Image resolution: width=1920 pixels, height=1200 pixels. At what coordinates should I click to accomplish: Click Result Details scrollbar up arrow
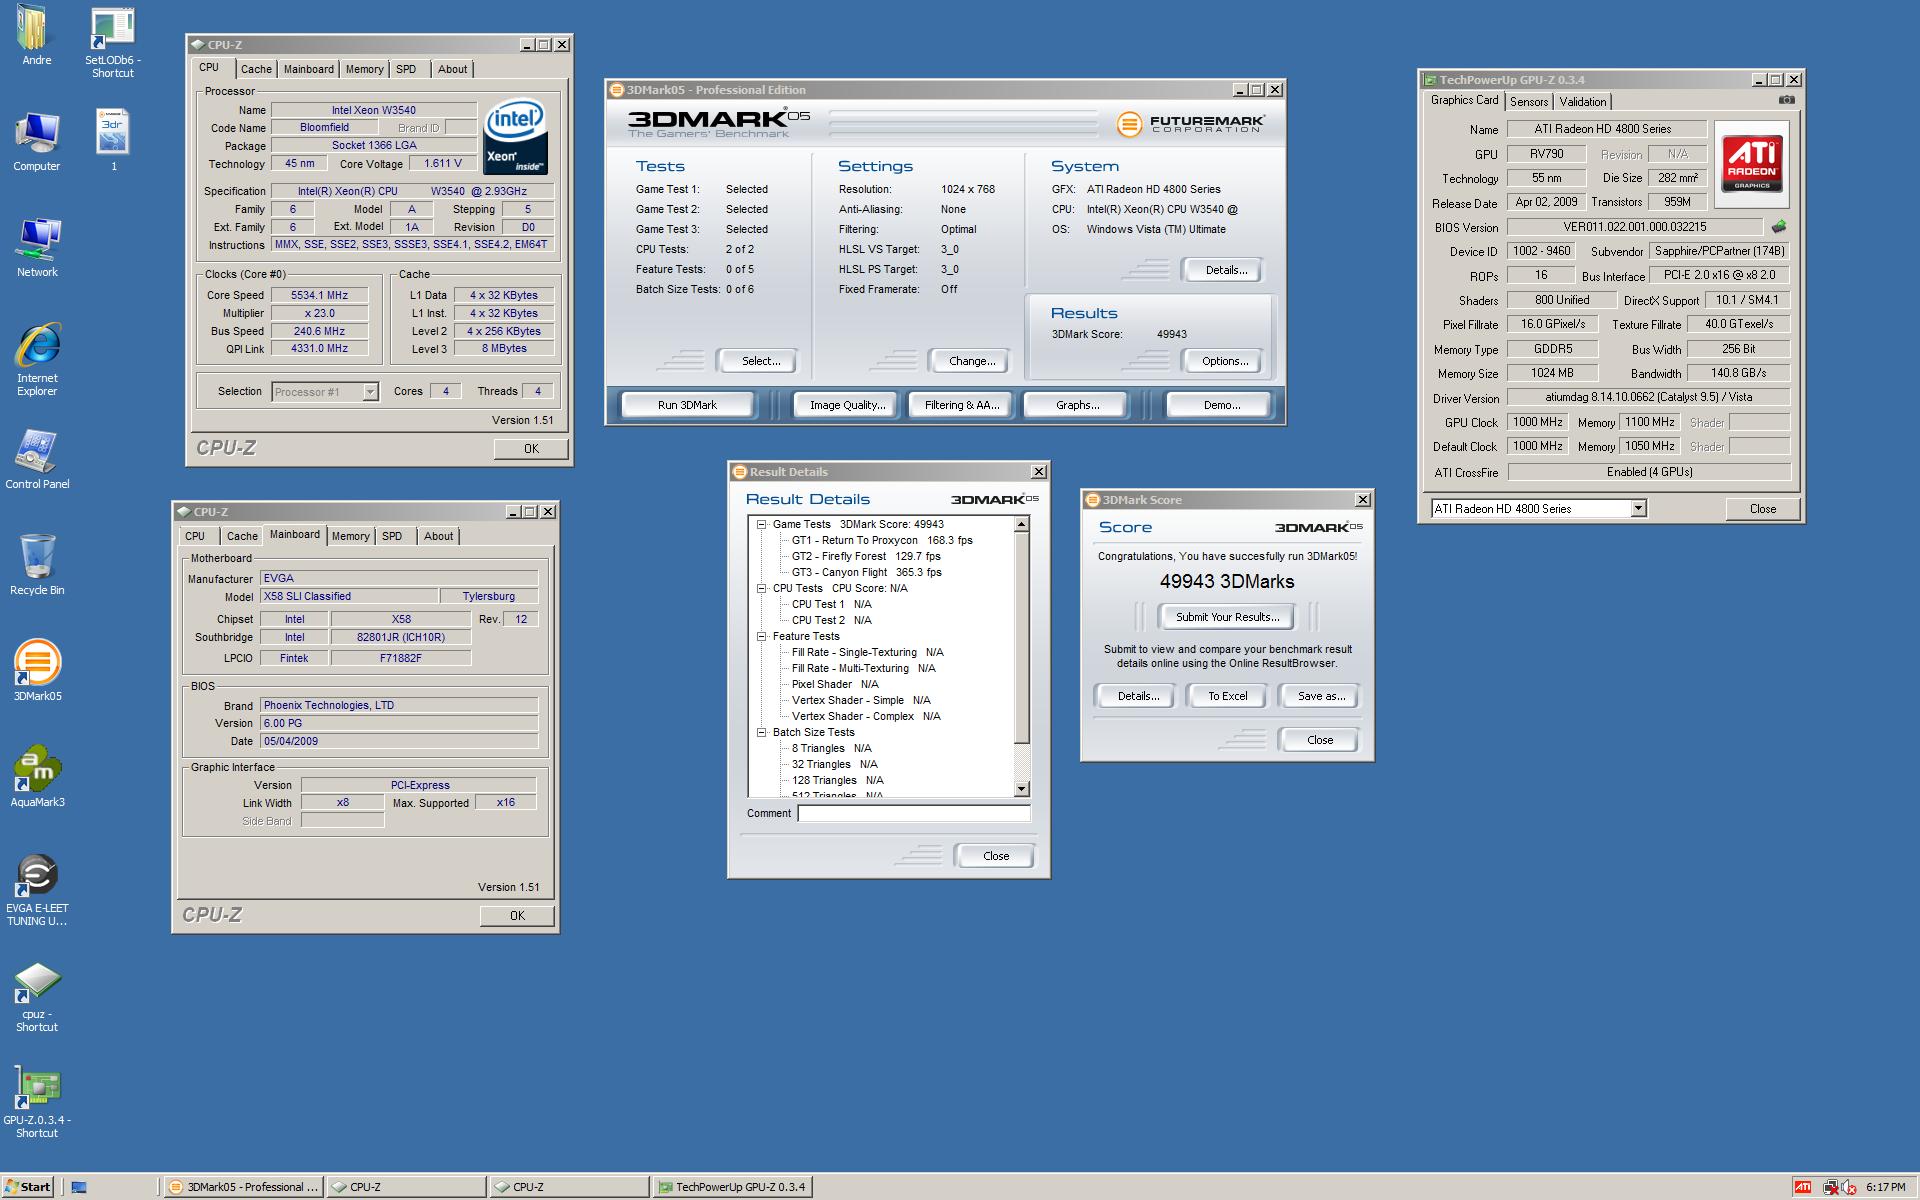1021,524
